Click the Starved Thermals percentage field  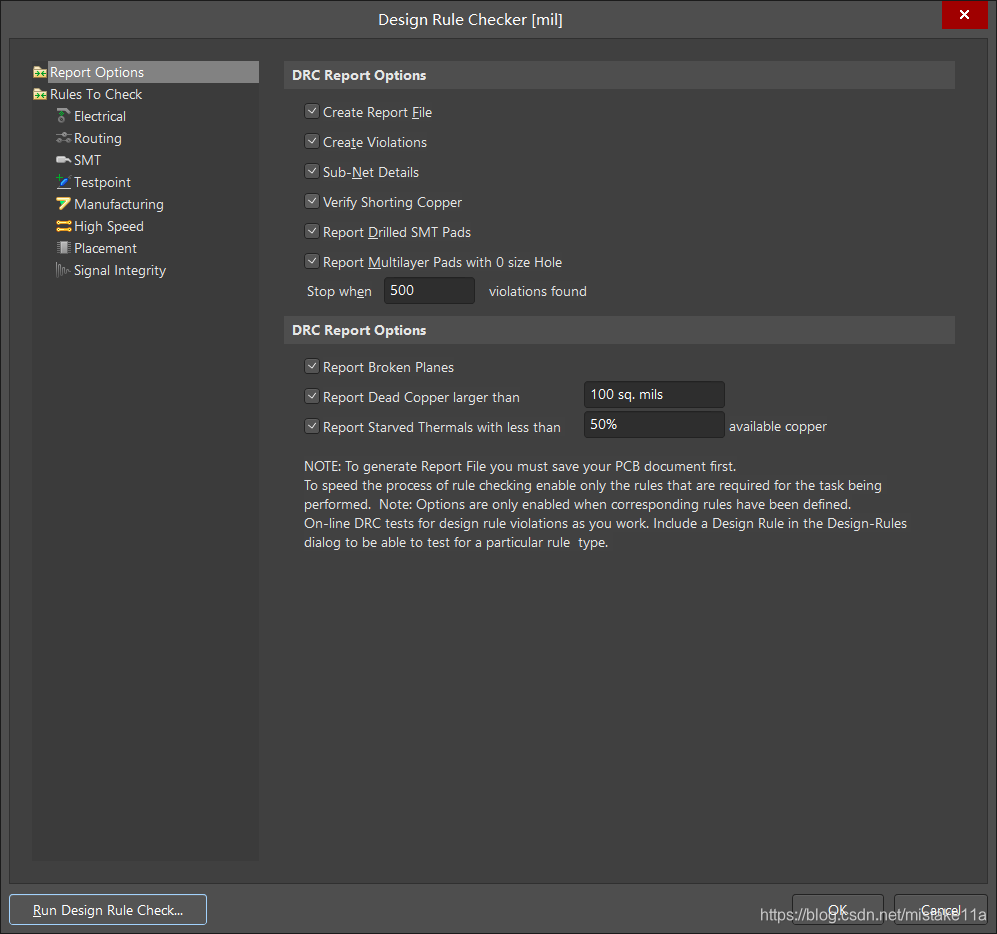653,425
